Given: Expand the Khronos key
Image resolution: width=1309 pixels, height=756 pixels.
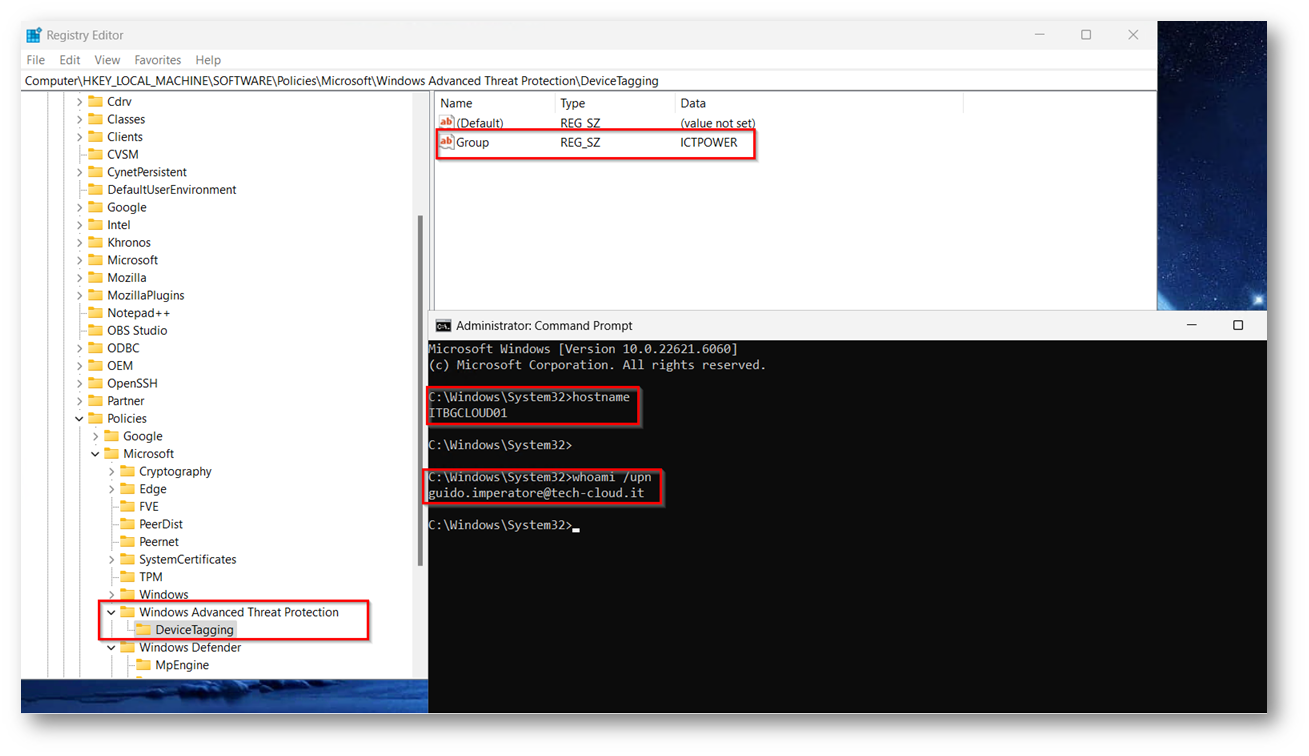Looking at the screenshot, I should coord(79,243).
